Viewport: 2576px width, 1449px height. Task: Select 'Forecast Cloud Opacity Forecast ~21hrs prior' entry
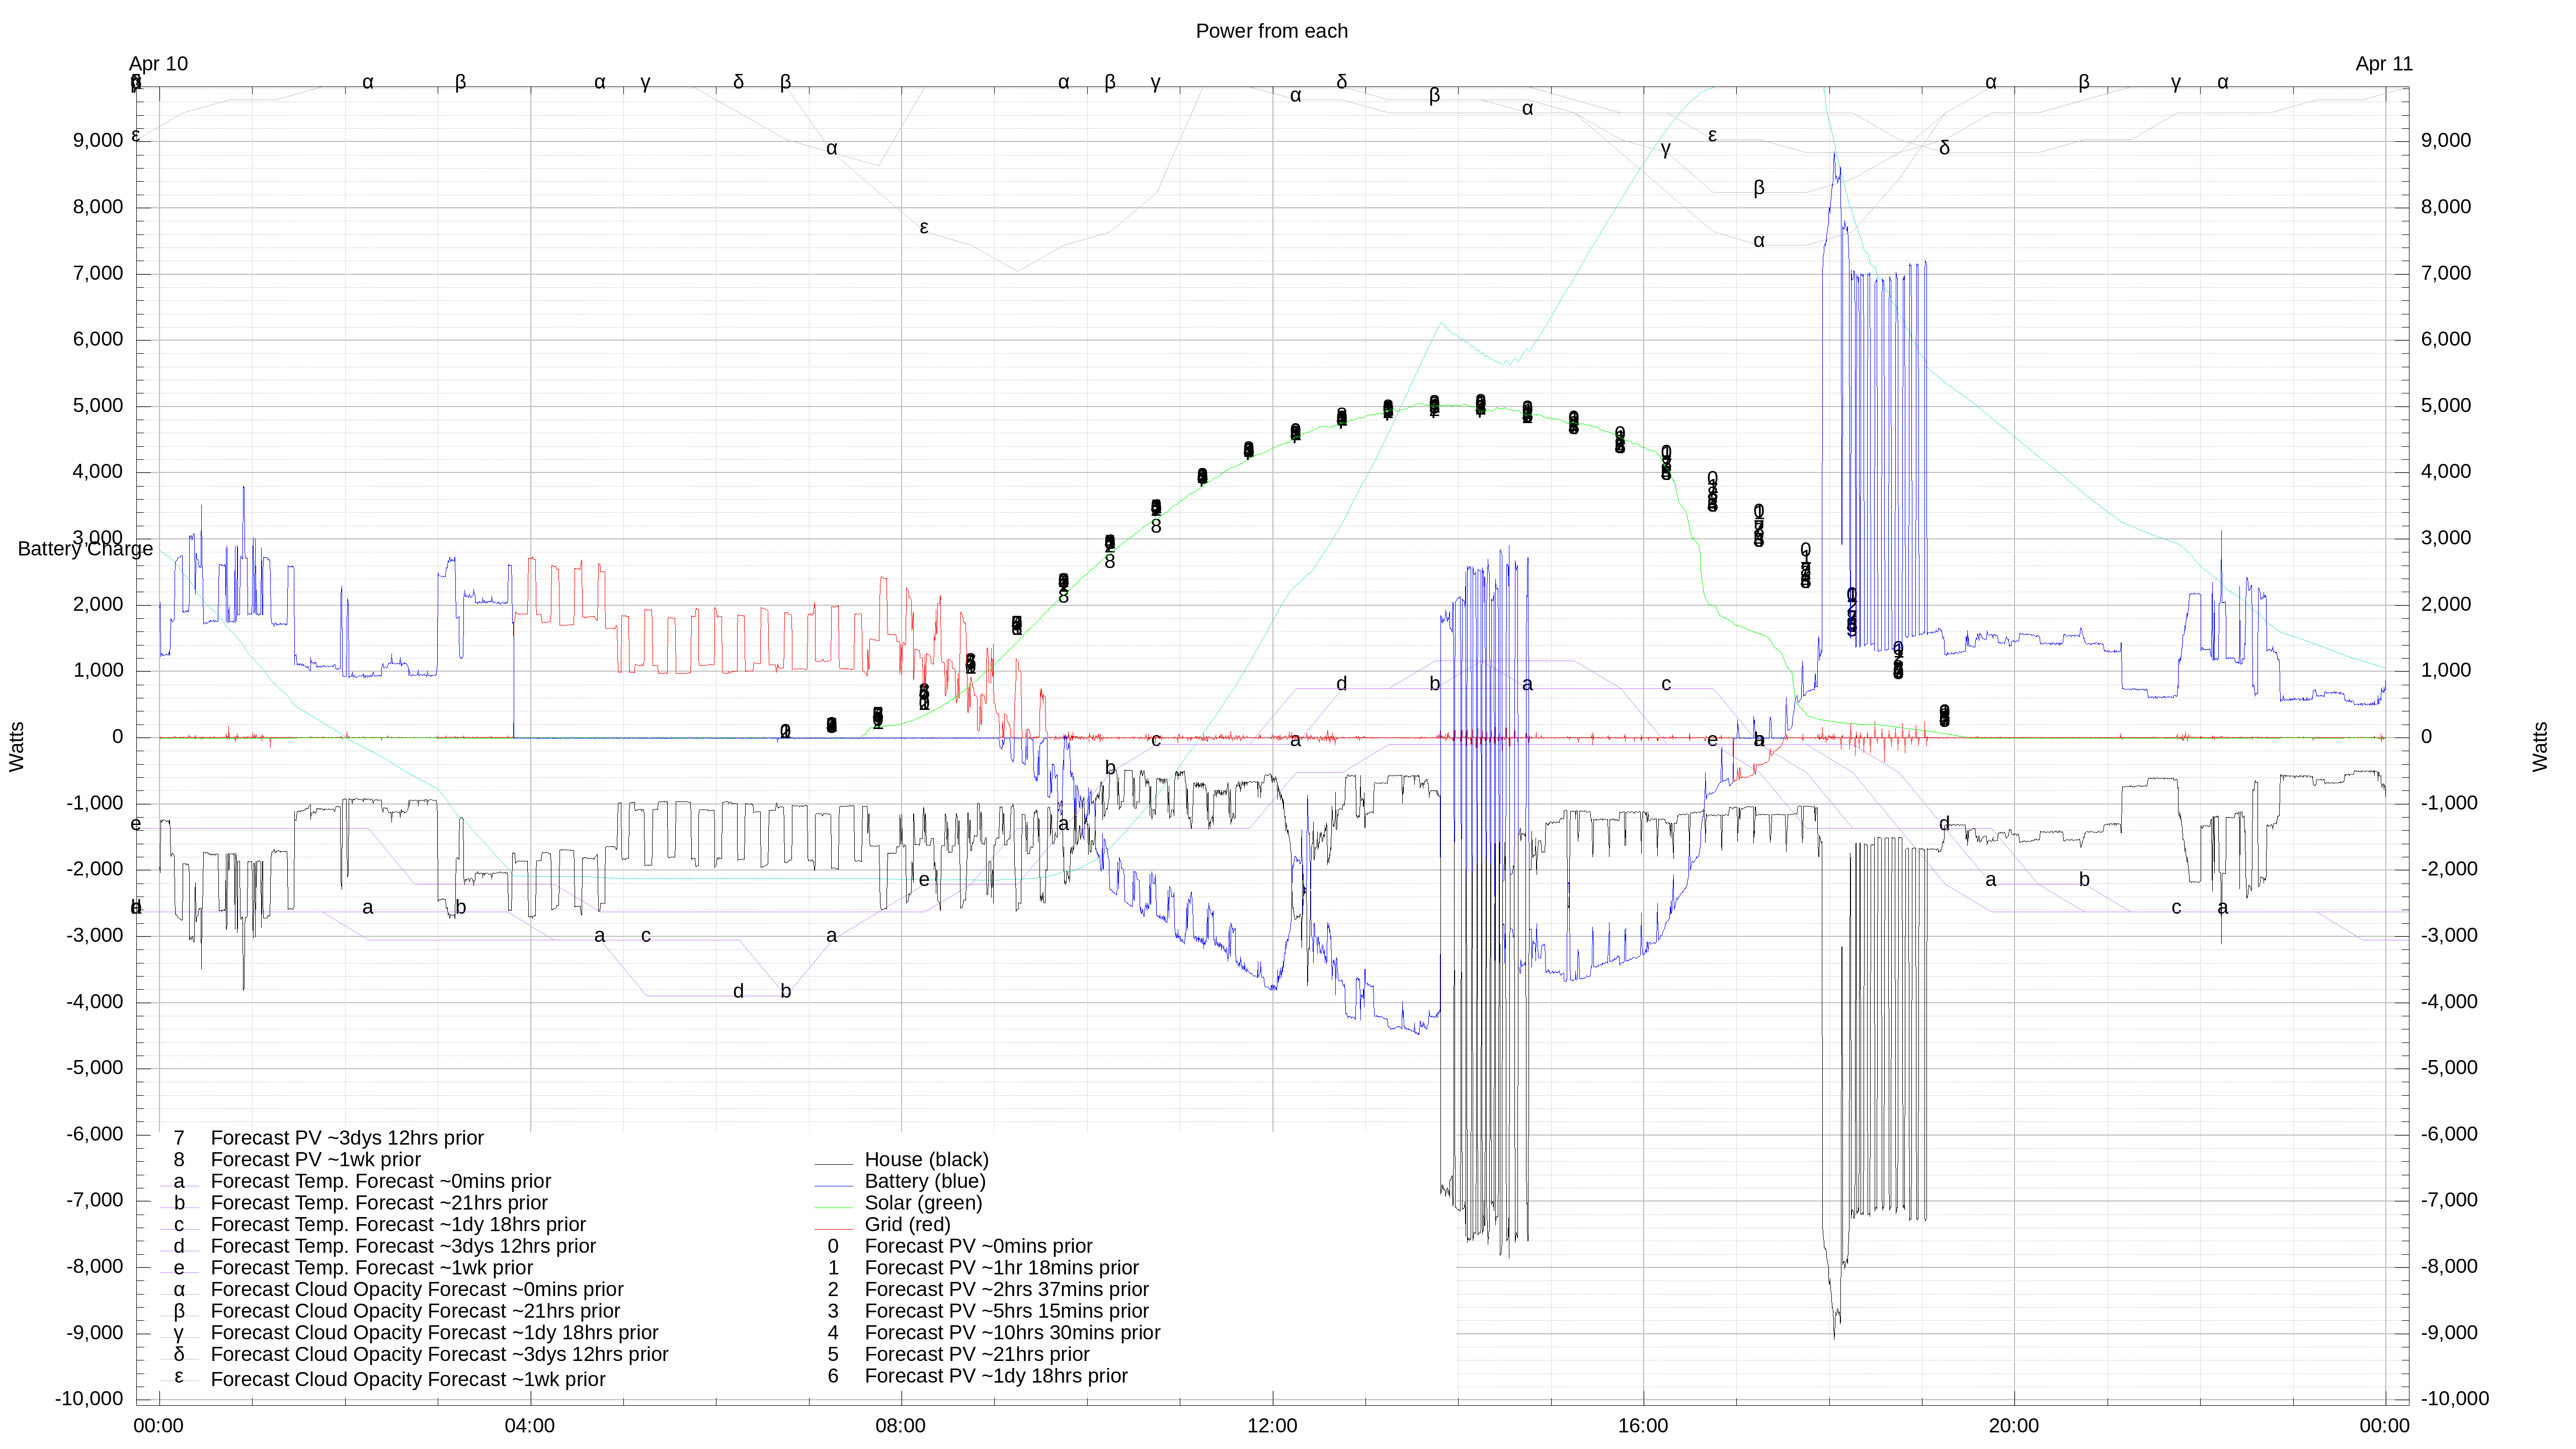pos(415,1312)
